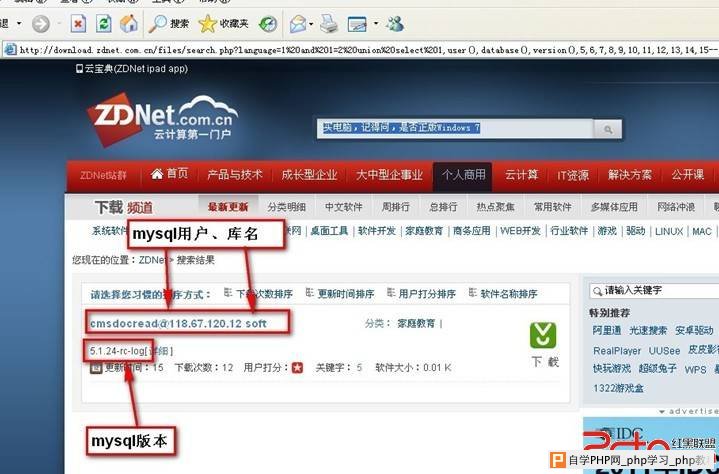
Task: Open the Favorites (收藏夹) star button
Action: (x=223, y=24)
